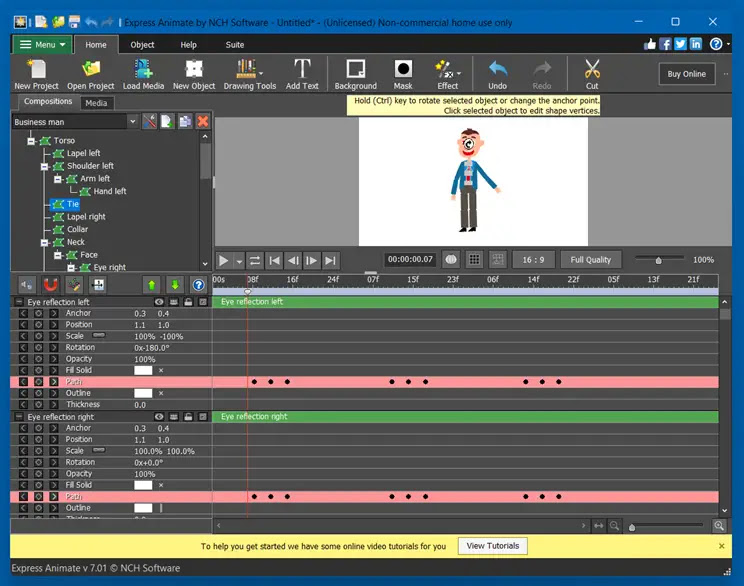Toggle onion skin button next to timecode

pyautogui.click(x=451, y=260)
